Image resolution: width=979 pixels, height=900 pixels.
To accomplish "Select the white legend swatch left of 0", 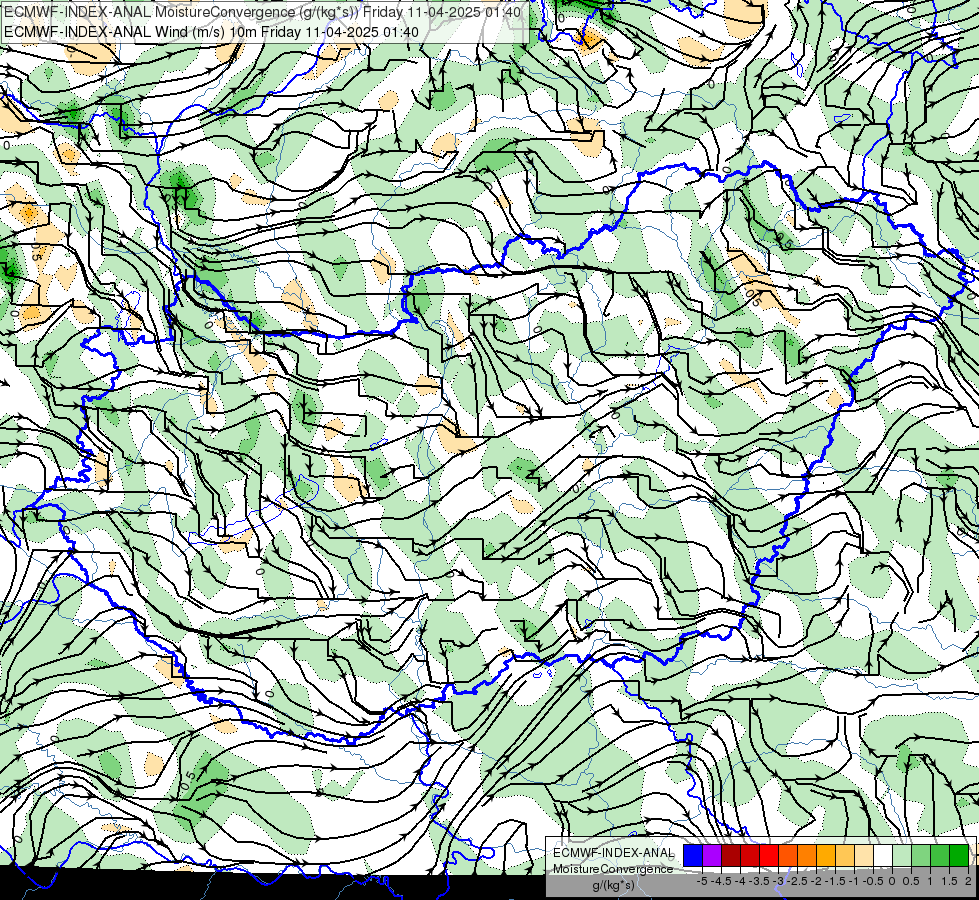I will [883, 855].
